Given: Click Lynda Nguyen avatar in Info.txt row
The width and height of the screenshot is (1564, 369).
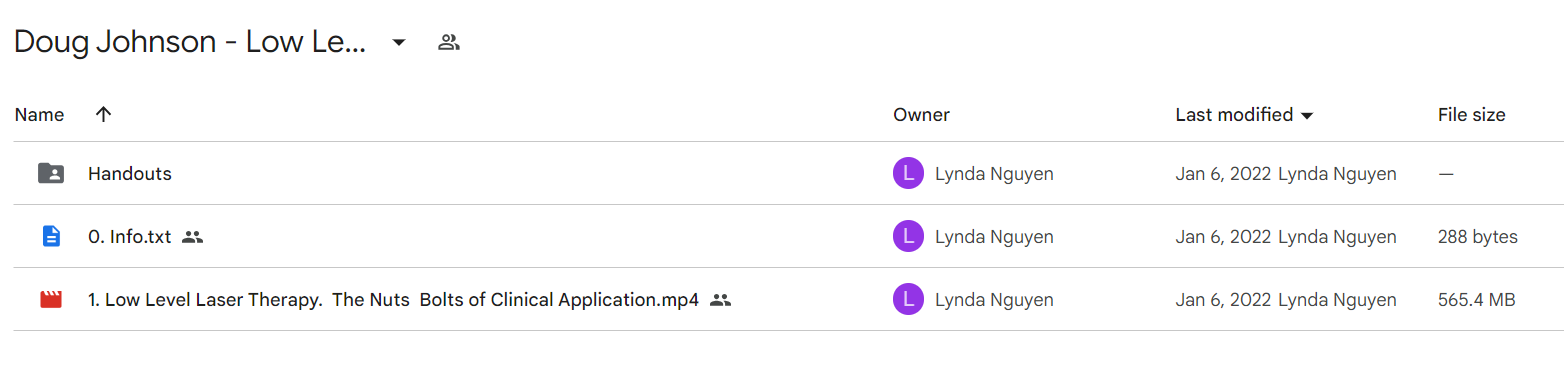Looking at the screenshot, I should 907,237.
